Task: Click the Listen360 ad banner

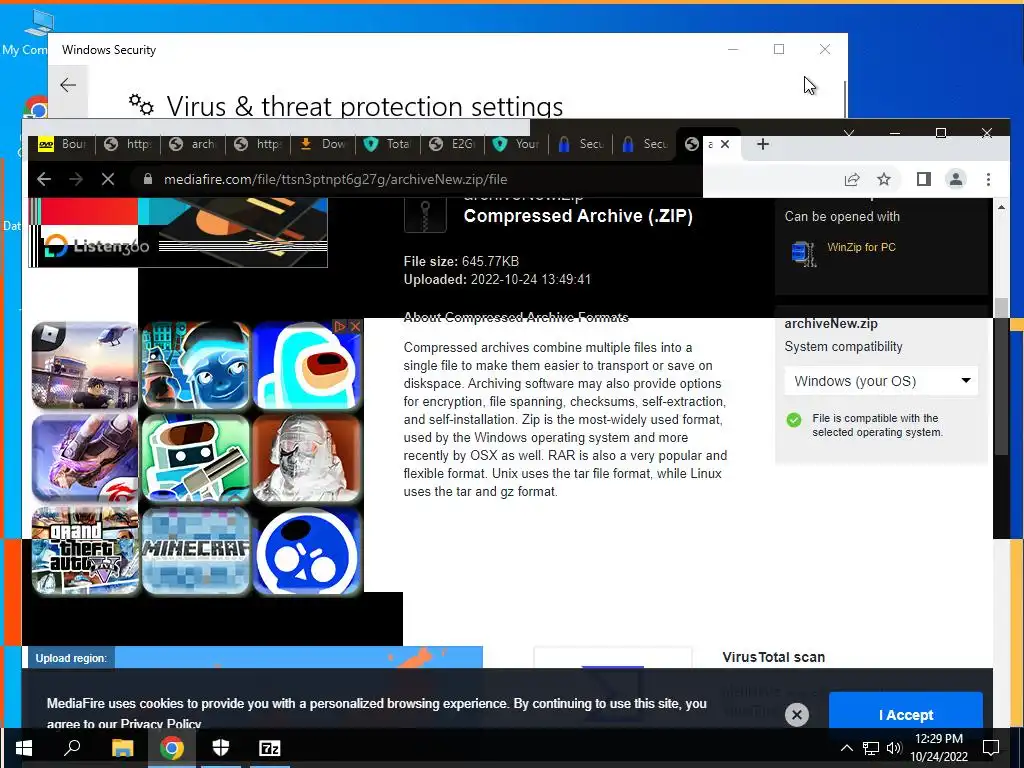Action: [178, 232]
